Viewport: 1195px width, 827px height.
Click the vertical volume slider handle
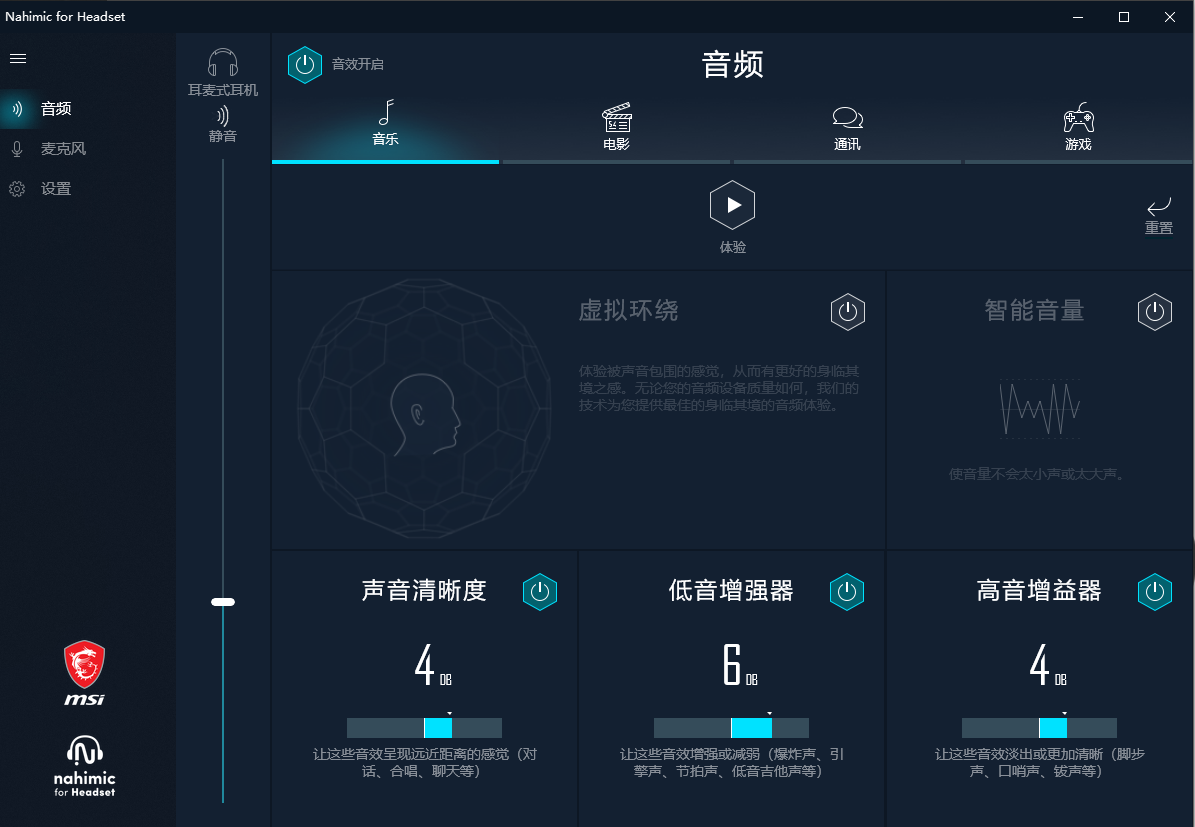pos(223,602)
